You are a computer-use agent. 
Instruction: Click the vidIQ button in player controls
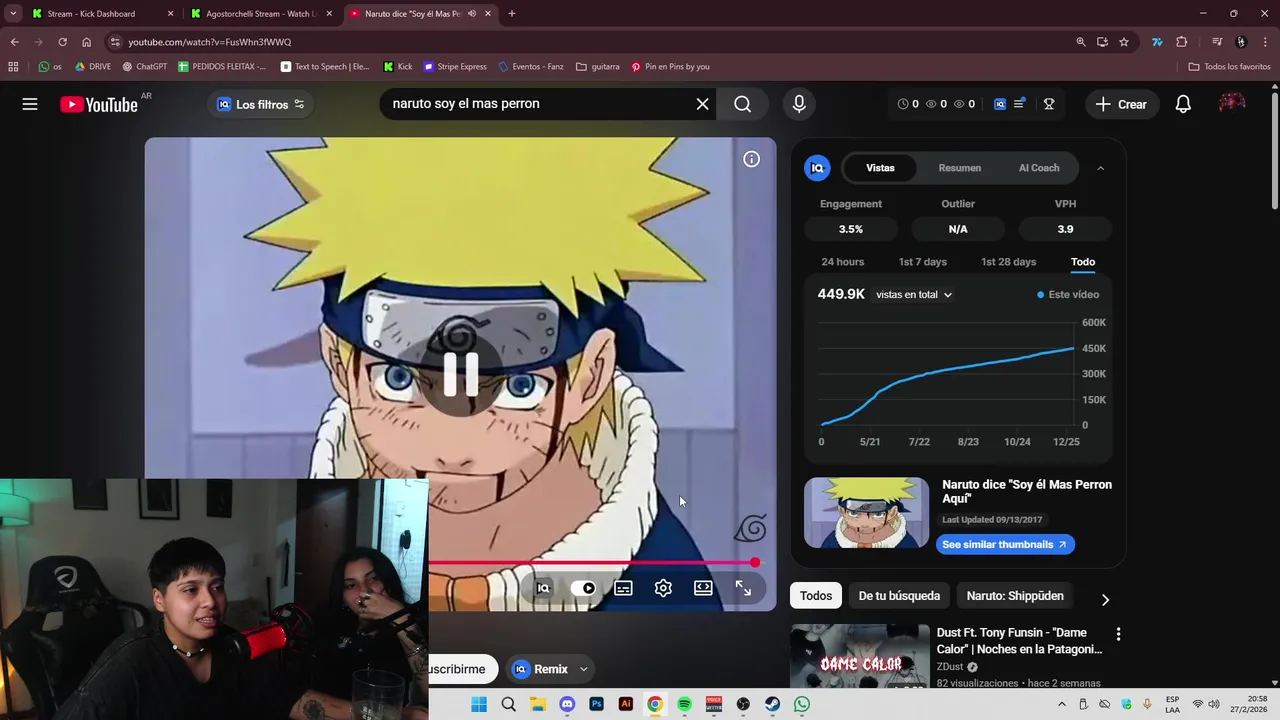click(543, 588)
